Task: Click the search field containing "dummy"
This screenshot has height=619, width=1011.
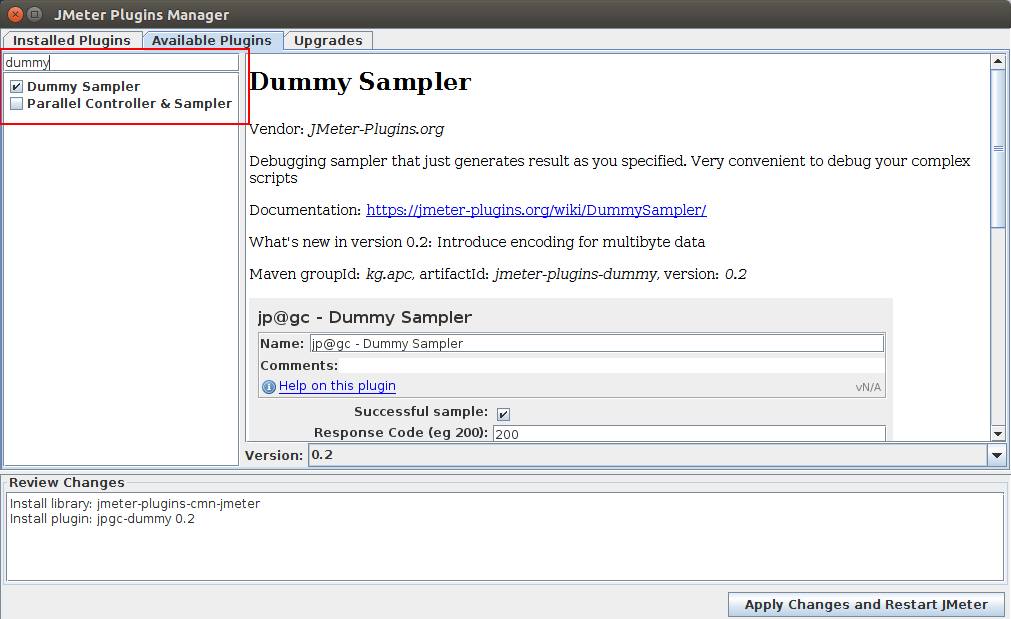Action: (x=120, y=61)
